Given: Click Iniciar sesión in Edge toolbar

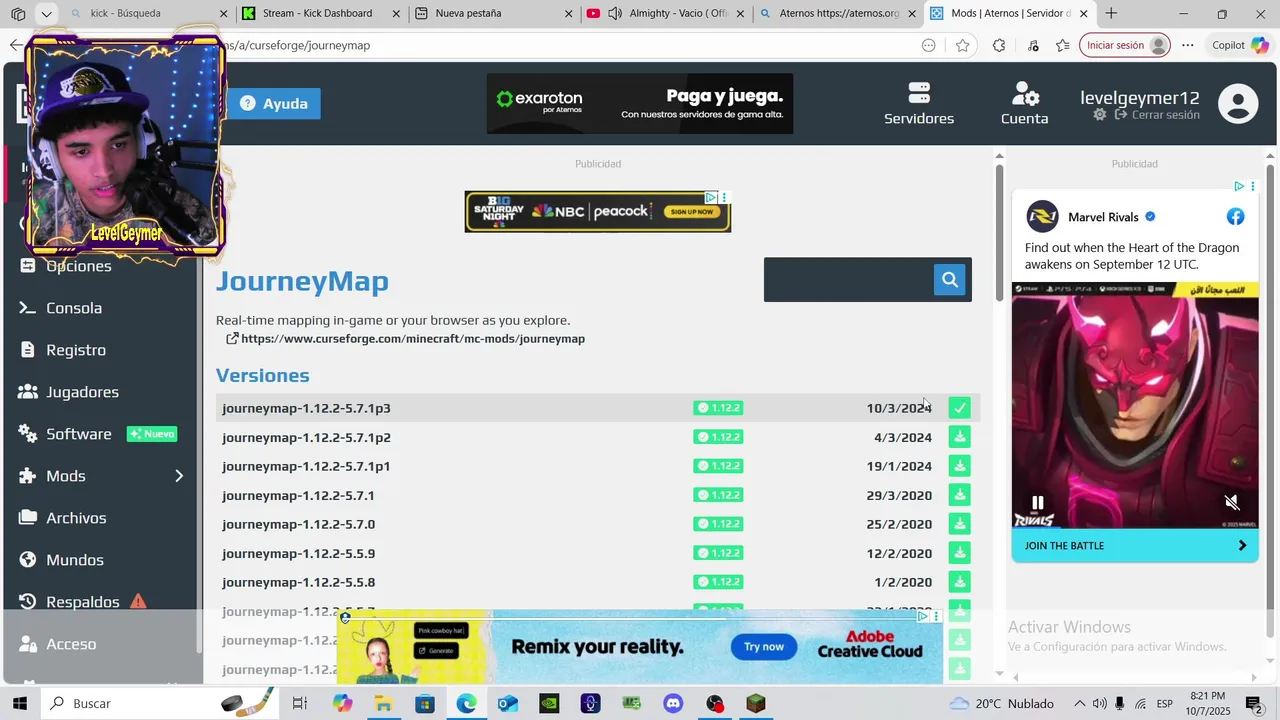Looking at the screenshot, I should (x=1125, y=45).
